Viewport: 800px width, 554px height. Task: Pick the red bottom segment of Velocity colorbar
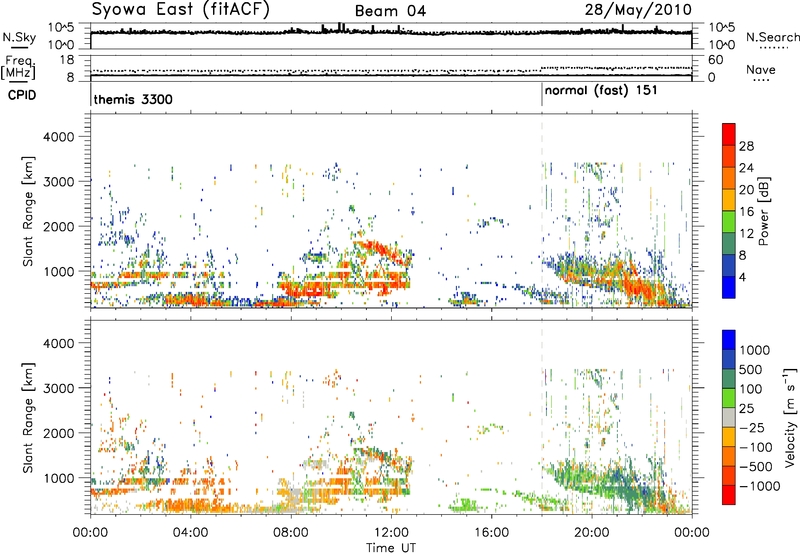pyautogui.click(x=729, y=495)
